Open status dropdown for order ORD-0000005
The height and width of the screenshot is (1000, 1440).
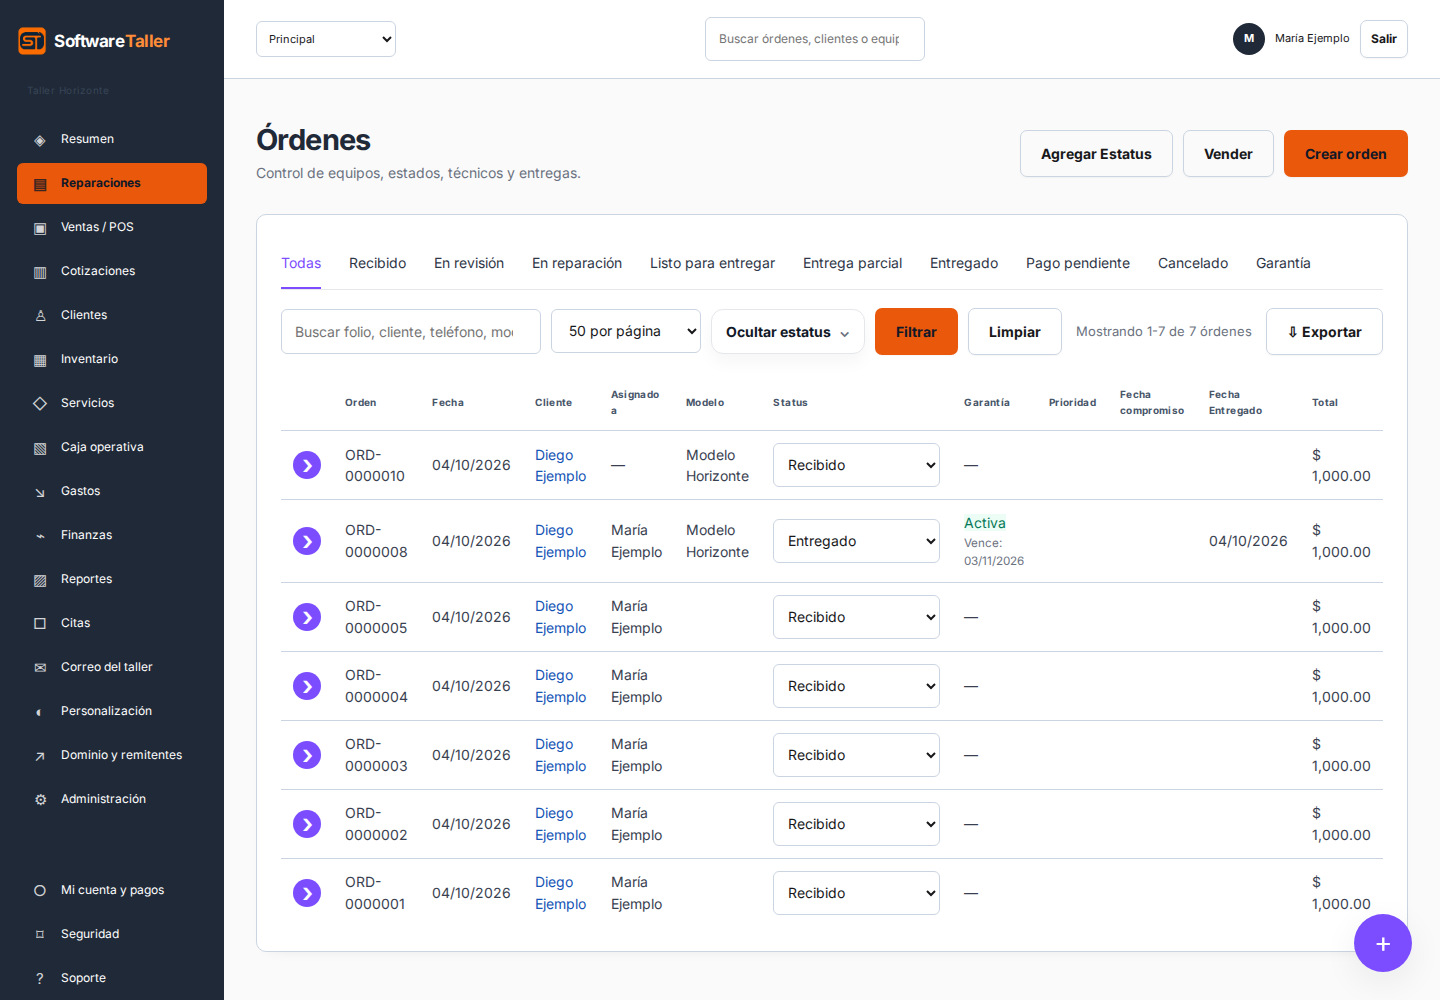pyautogui.click(x=856, y=617)
